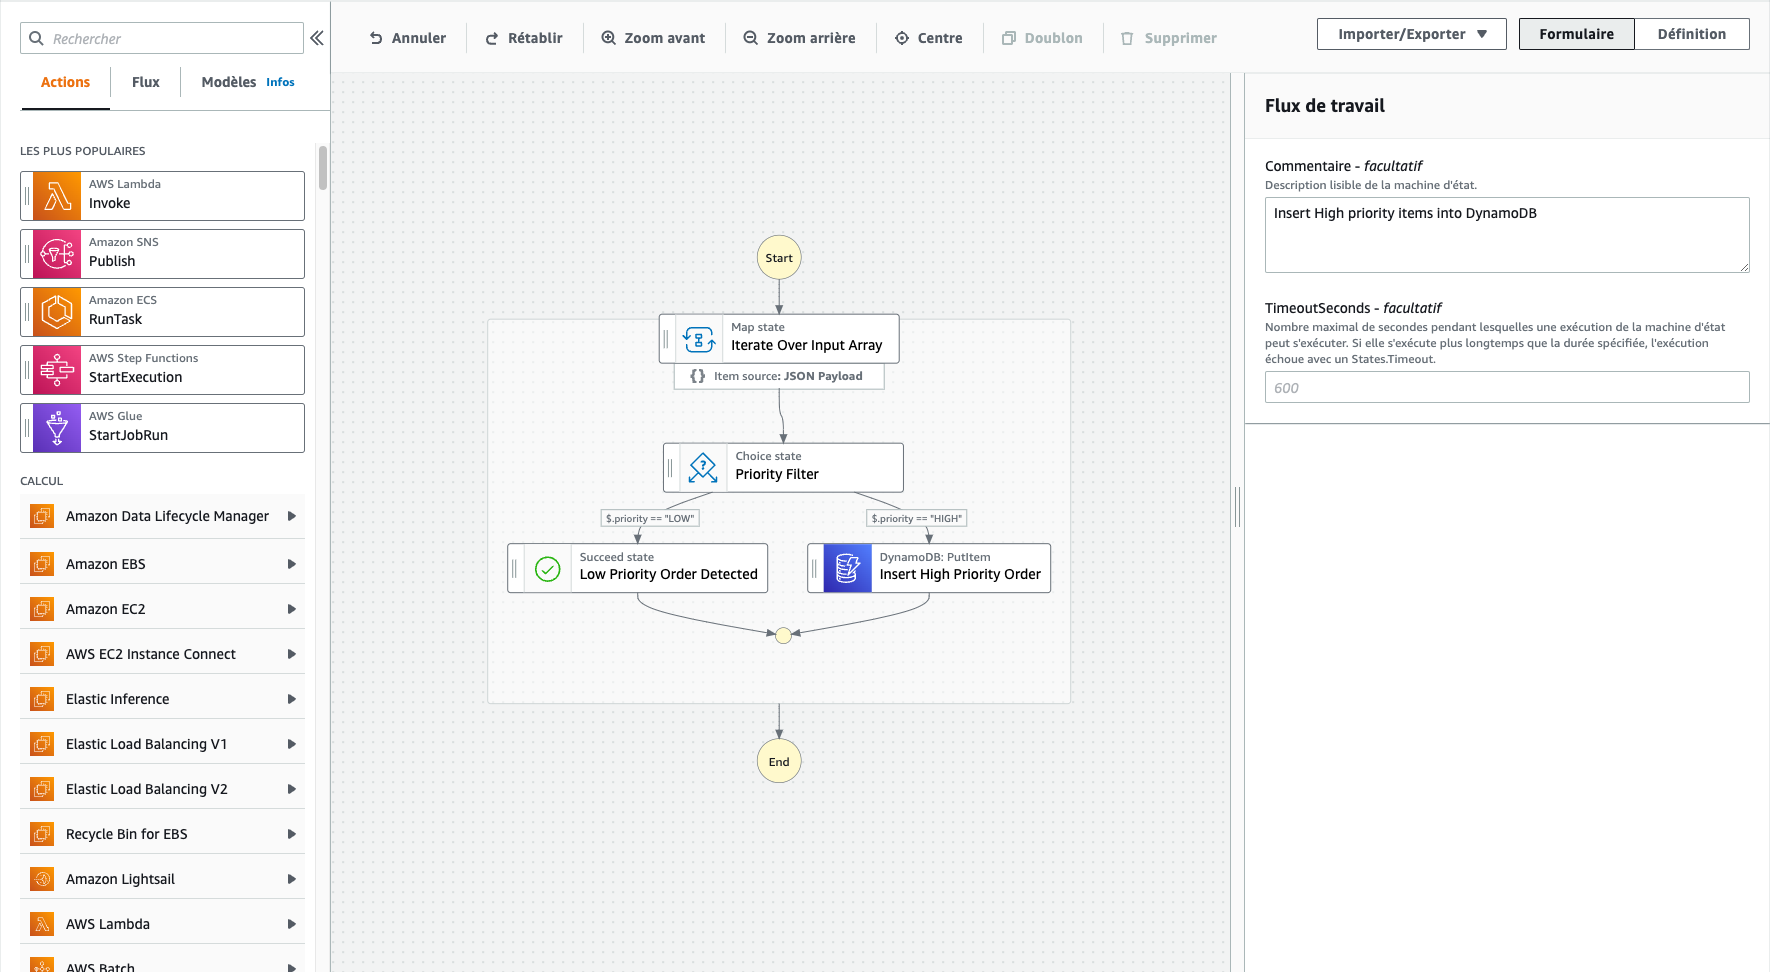Click the Elastic Inference service icon
This screenshot has width=1770, height=972.
42,699
